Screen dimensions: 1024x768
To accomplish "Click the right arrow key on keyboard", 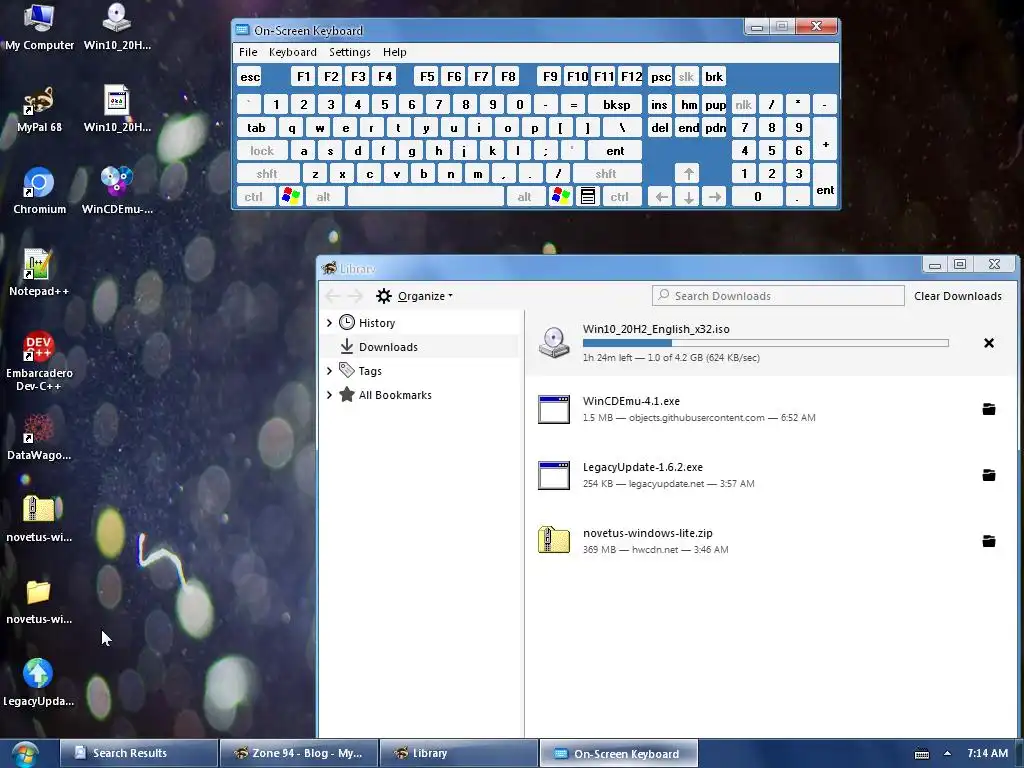I will pos(715,197).
